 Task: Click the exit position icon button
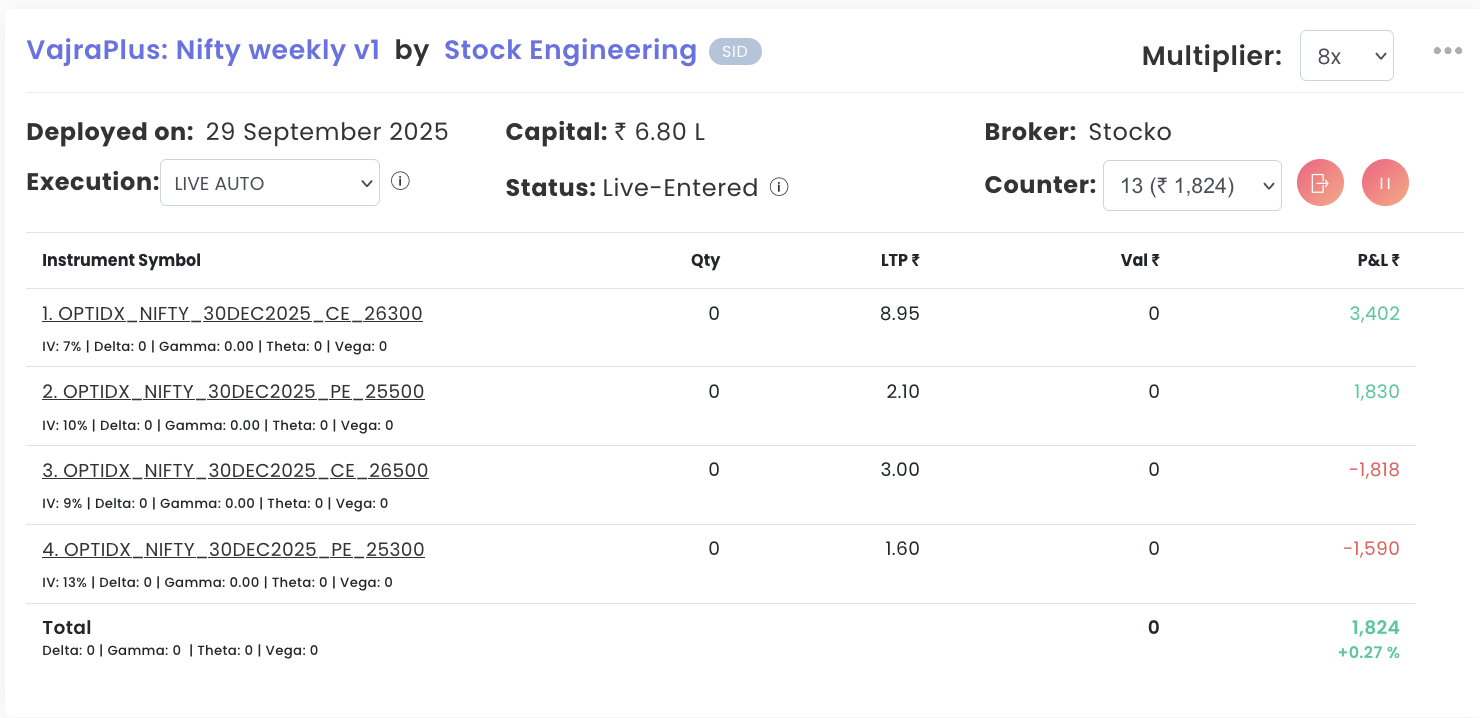click(x=1320, y=184)
